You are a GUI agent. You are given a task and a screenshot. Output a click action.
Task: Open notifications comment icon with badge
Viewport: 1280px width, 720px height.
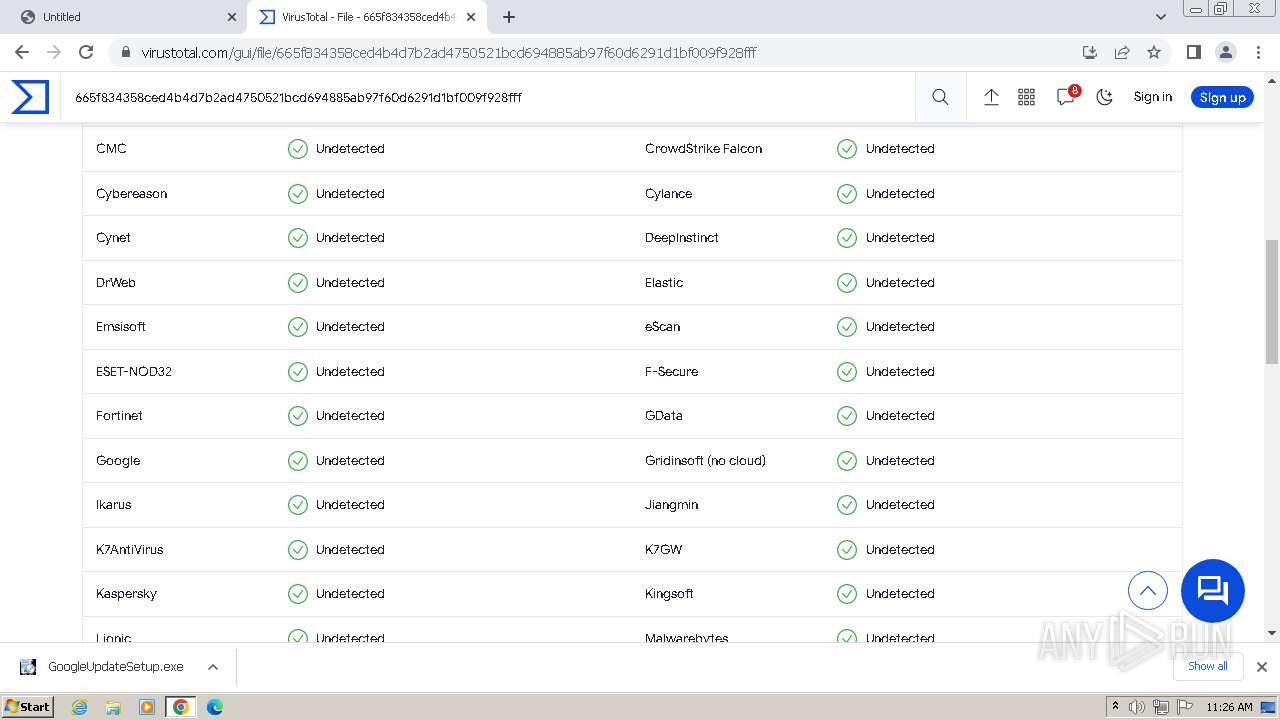1066,97
